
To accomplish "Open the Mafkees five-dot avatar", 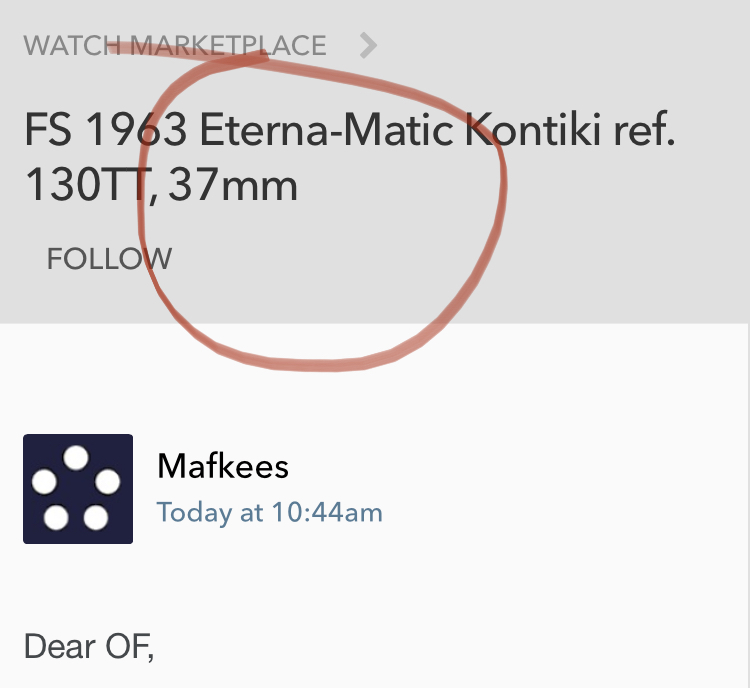I will 78,489.
